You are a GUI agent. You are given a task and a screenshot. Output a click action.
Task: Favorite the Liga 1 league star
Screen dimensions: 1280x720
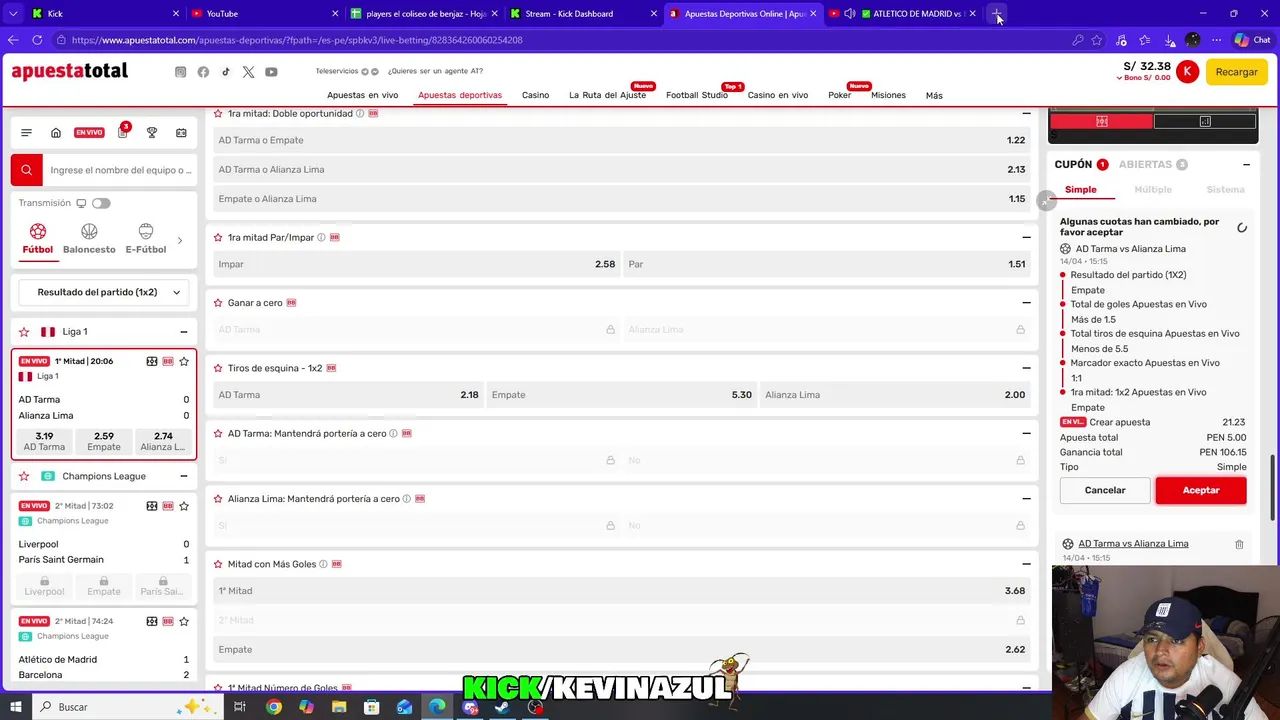[24, 331]
